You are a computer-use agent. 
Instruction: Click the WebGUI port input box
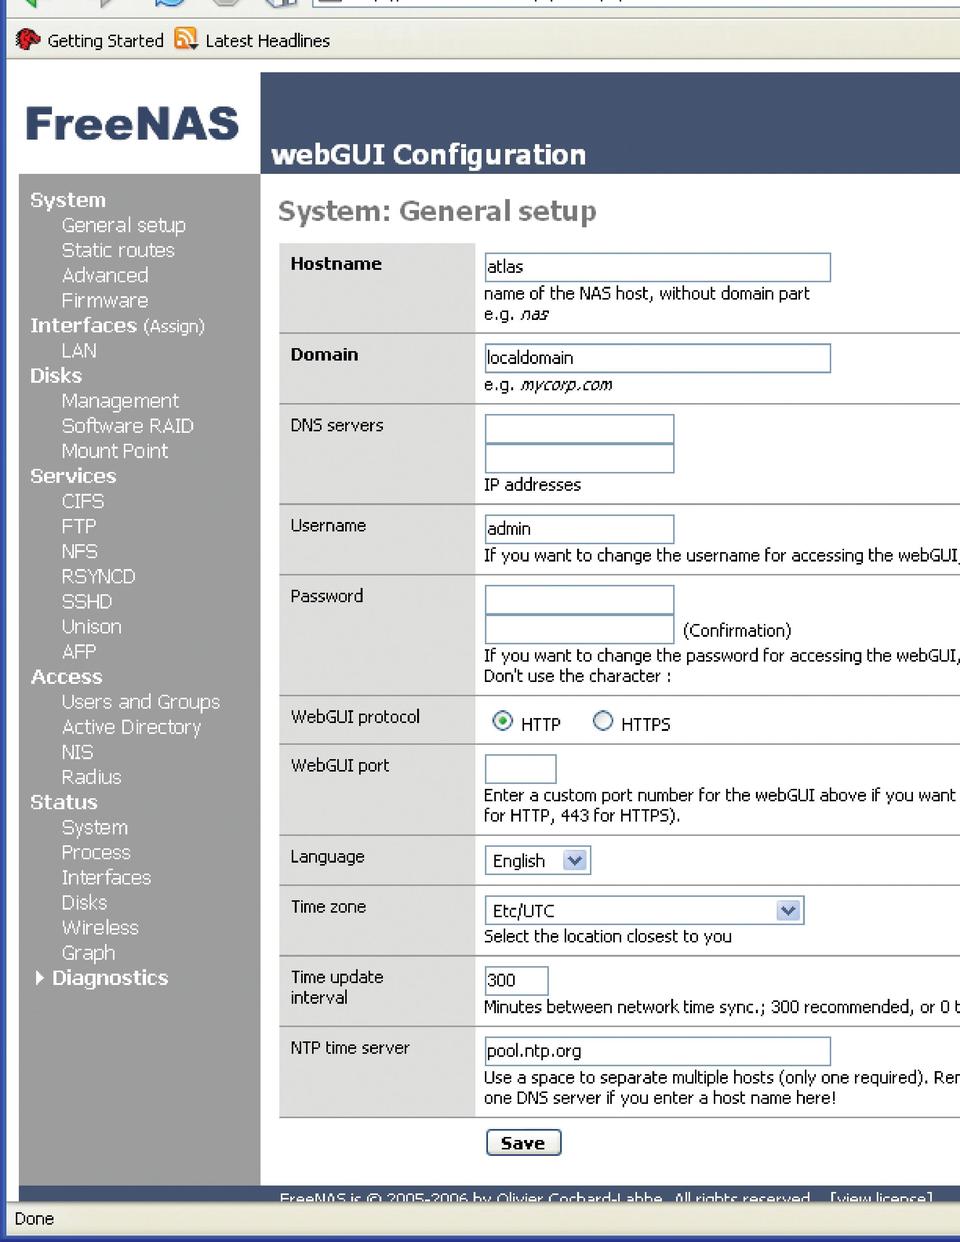point(520,769)
